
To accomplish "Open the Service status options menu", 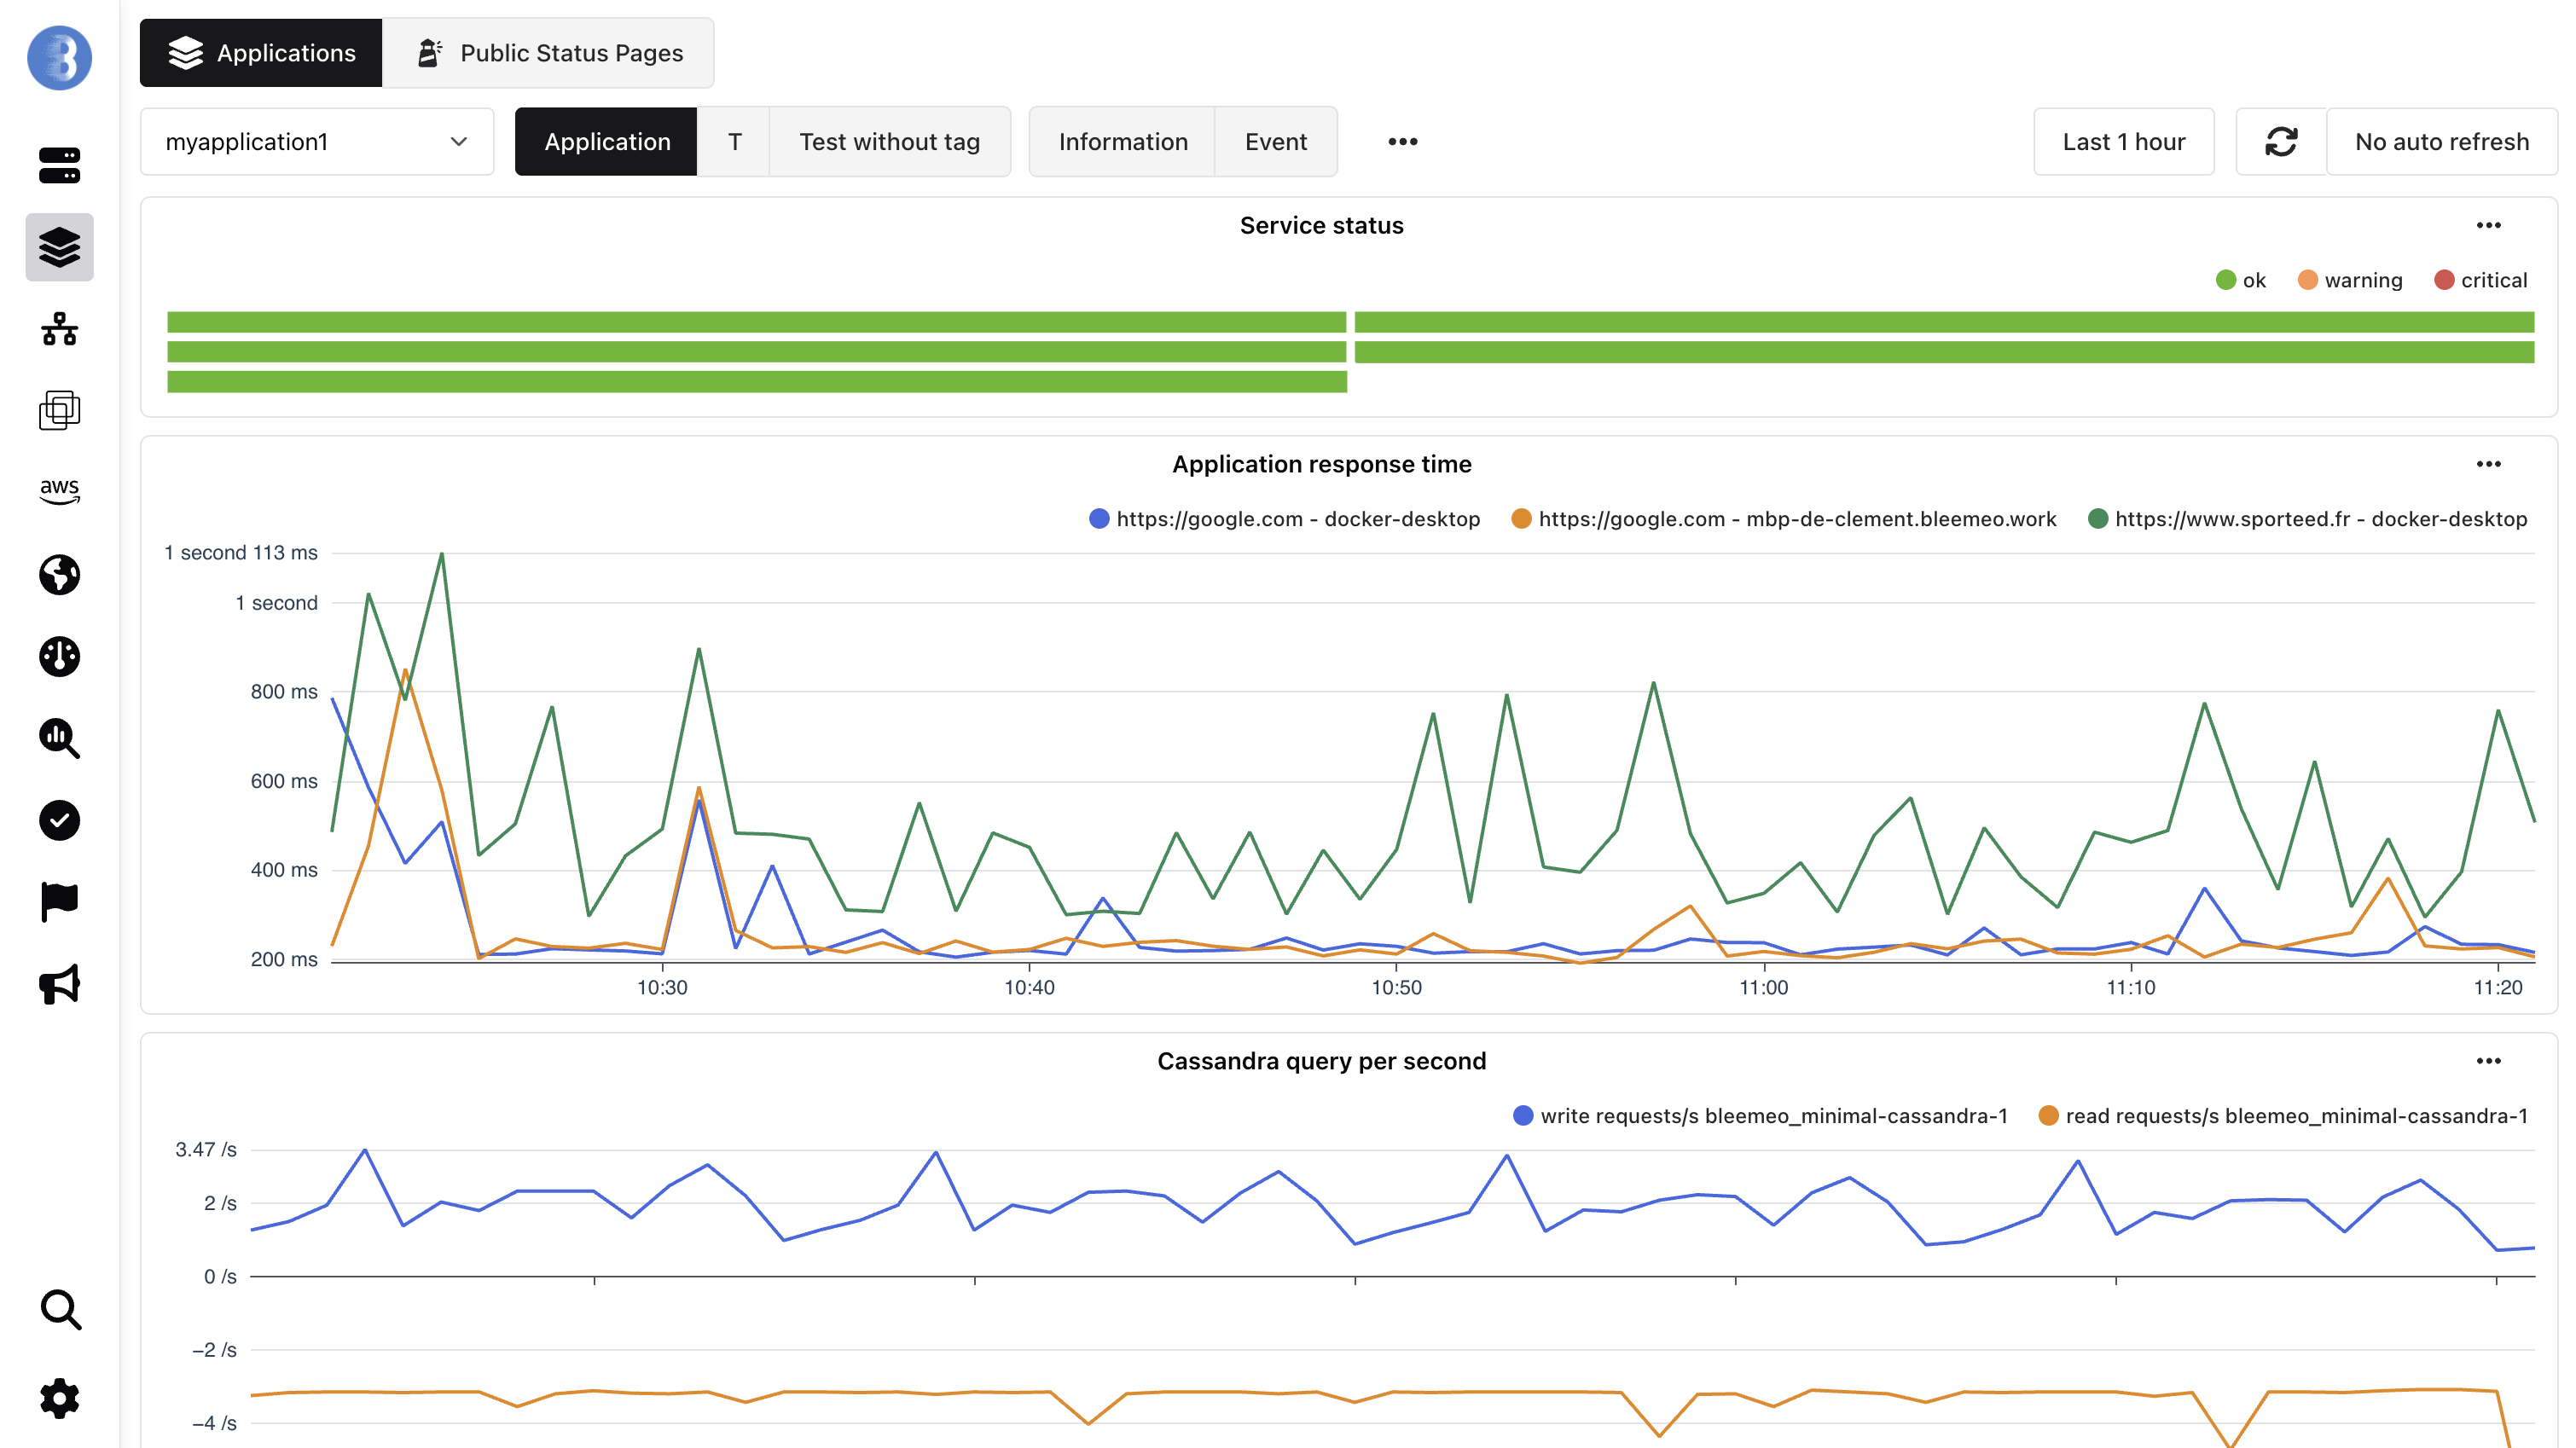I will pyautogui.click(x=2490, y=226).
